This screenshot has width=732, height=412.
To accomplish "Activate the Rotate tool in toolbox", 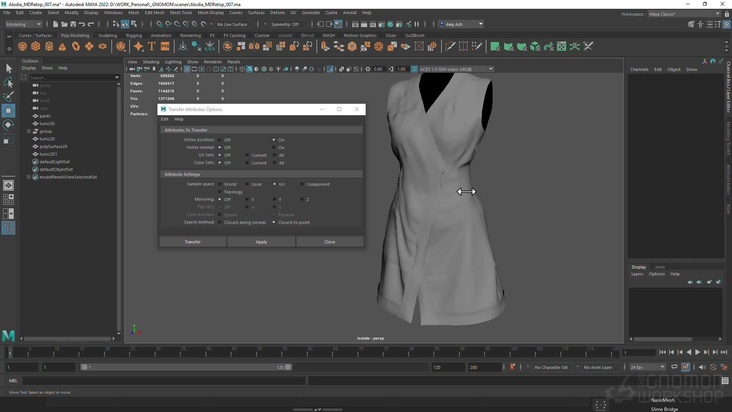I will pos(8,125).
